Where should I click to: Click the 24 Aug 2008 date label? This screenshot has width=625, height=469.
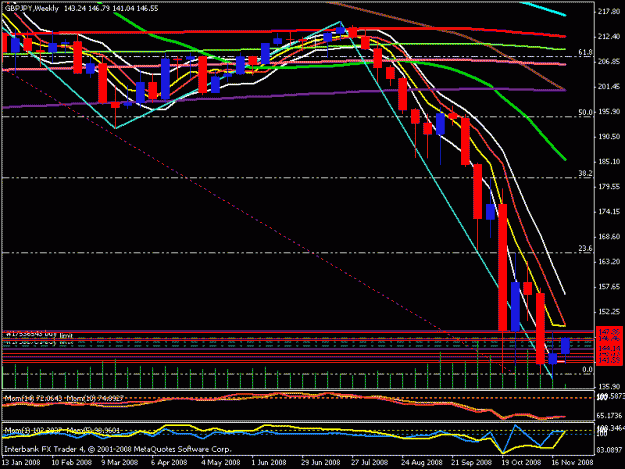(x=422, y=462)
